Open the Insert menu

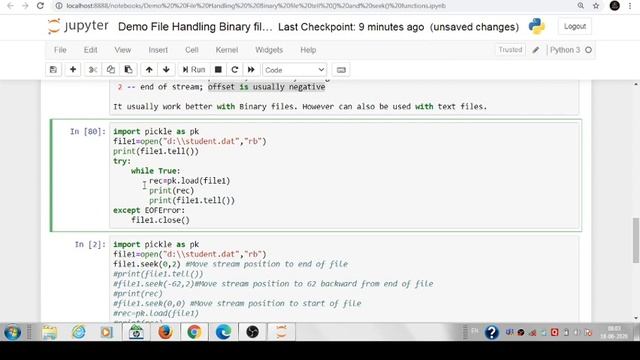[158, 50]
